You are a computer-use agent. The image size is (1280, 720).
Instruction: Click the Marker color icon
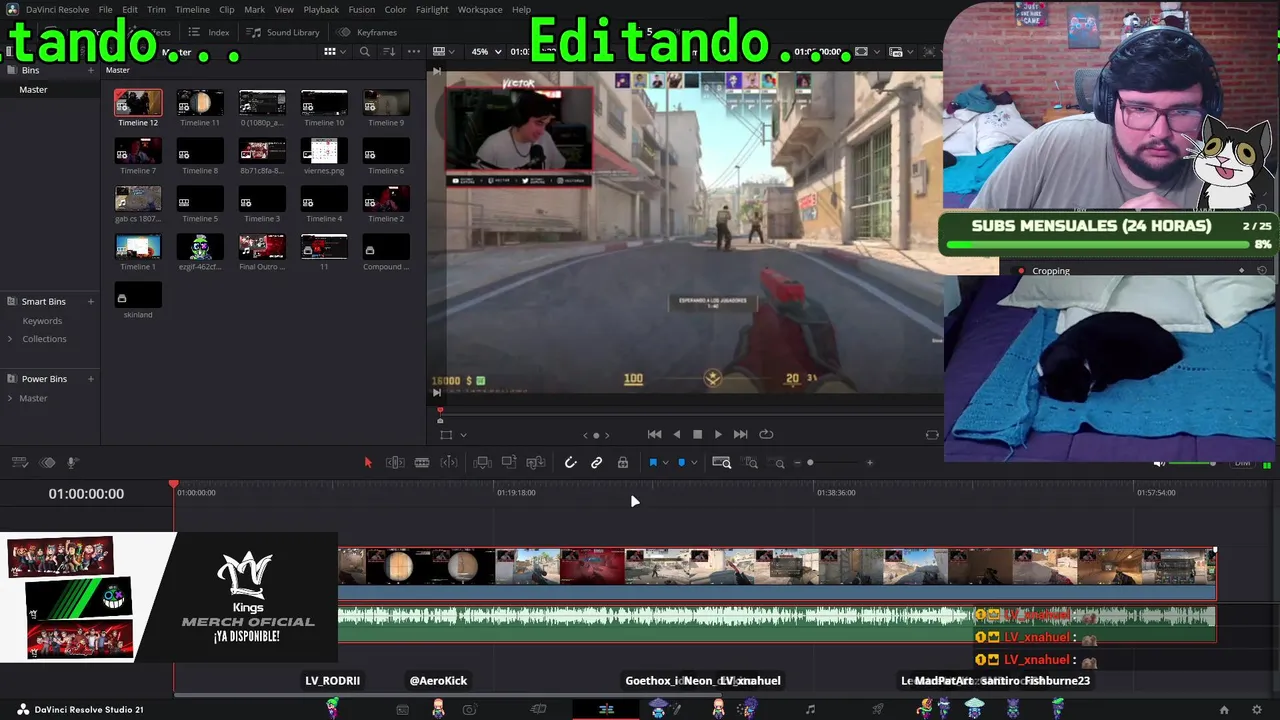coord(682,462)
